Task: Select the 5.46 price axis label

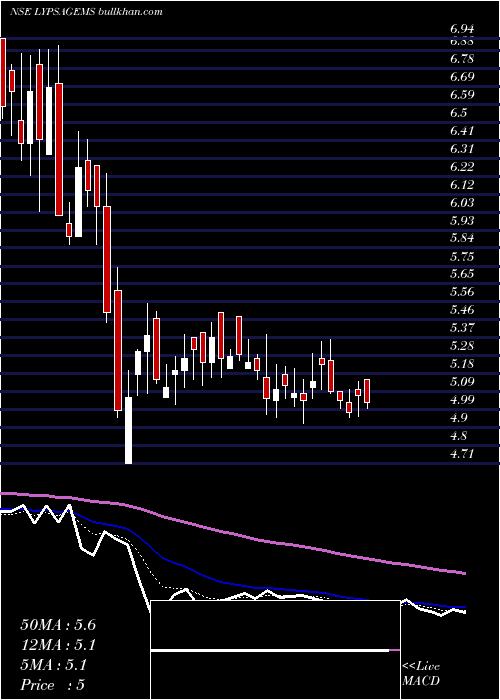Action: click(462, 310)
